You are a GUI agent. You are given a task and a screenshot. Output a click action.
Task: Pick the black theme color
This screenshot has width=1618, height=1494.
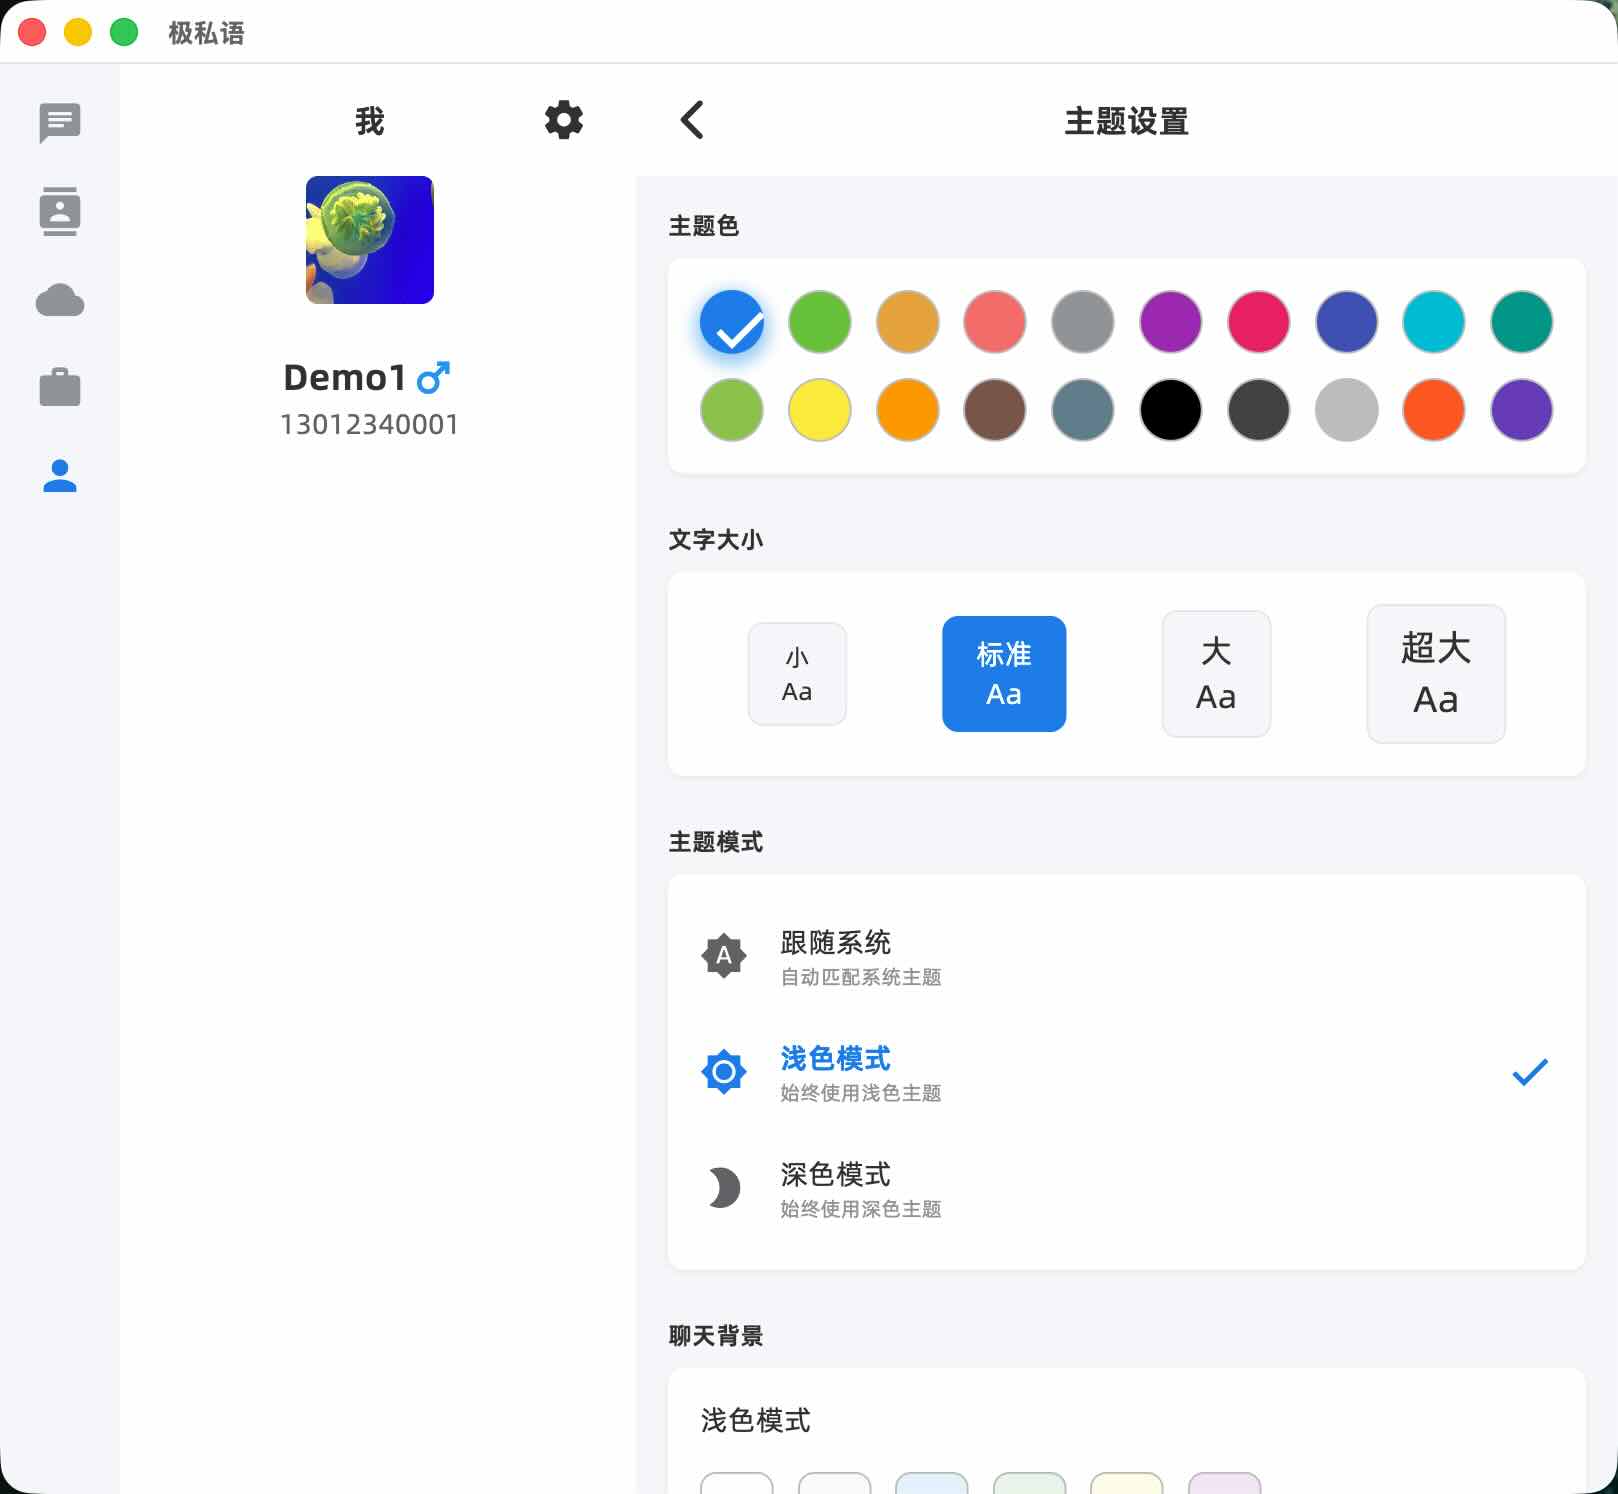[x=1171, y=410]
